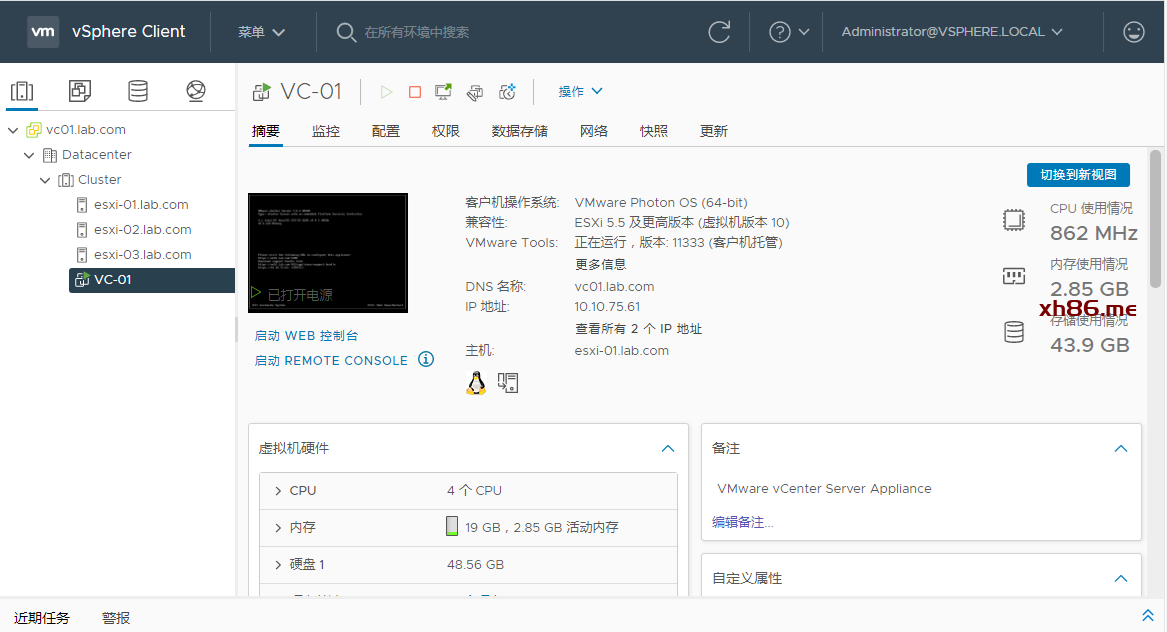Collapse the 备注 notes panel
This screenshot has width=1167, height=632.
point(1121,449)
